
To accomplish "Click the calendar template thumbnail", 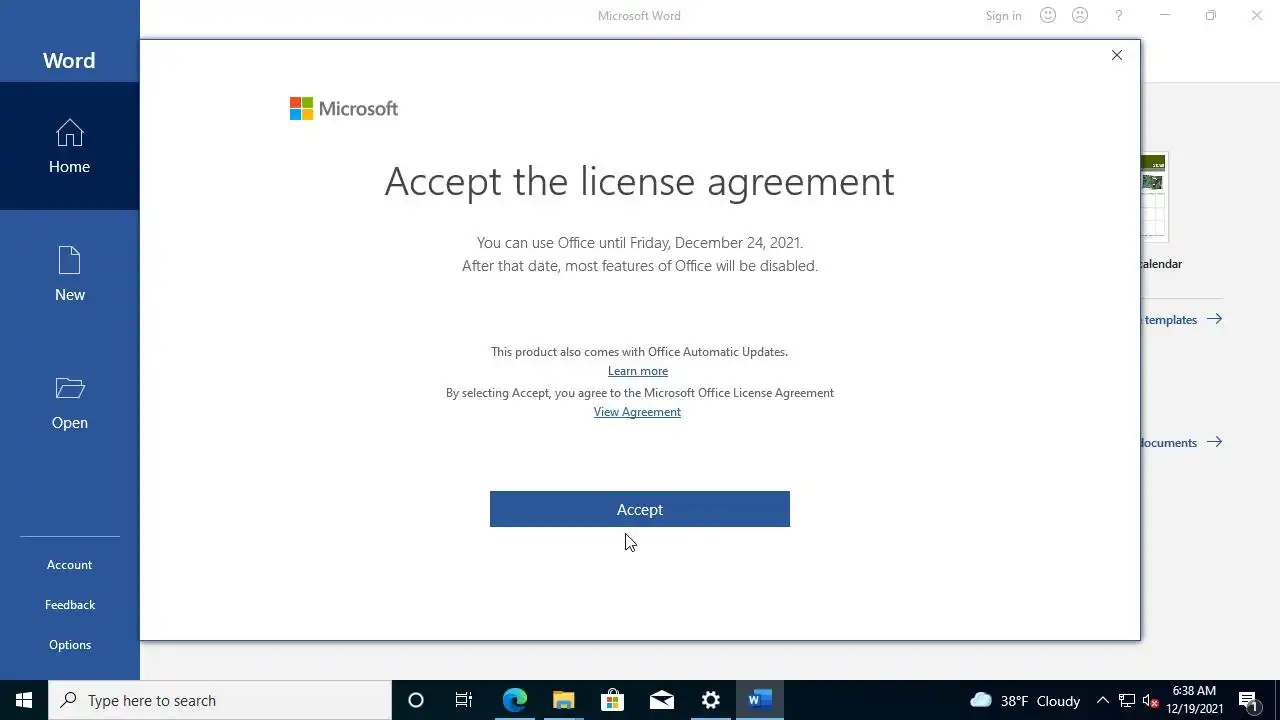I will [1154, 197].
